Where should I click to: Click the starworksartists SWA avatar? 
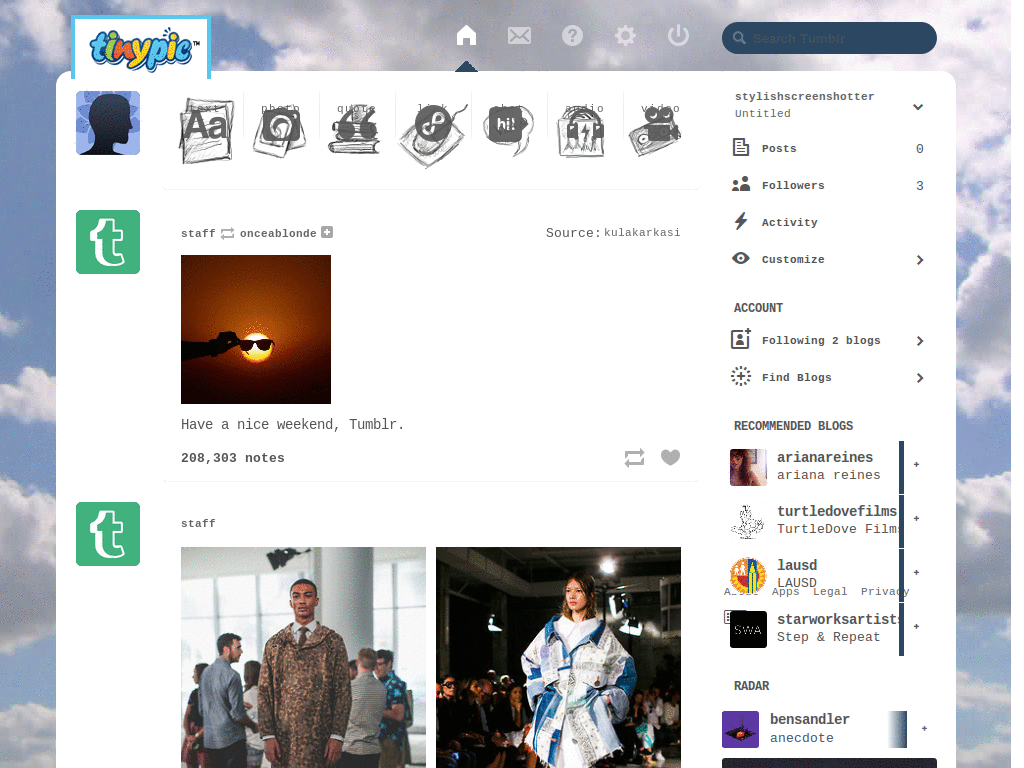748,630
